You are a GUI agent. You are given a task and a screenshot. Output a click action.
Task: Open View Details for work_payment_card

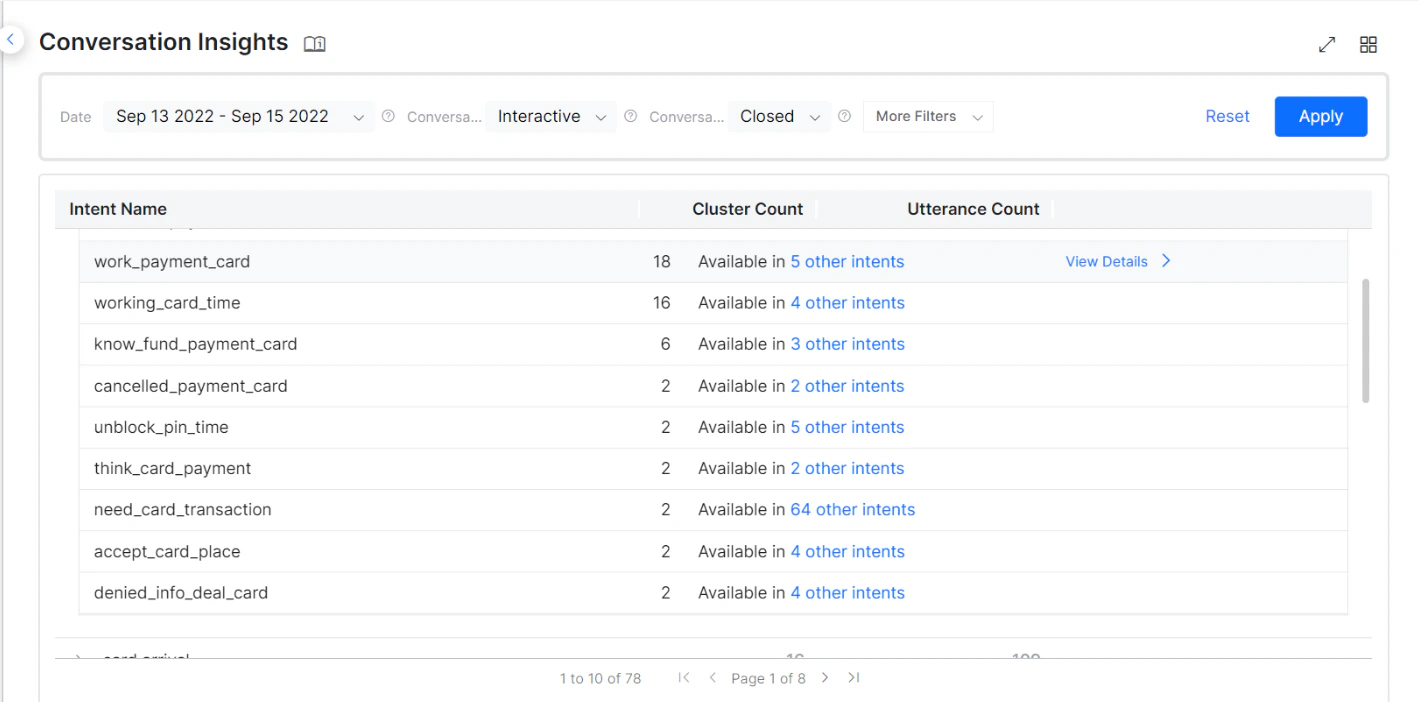[1106, 261]
